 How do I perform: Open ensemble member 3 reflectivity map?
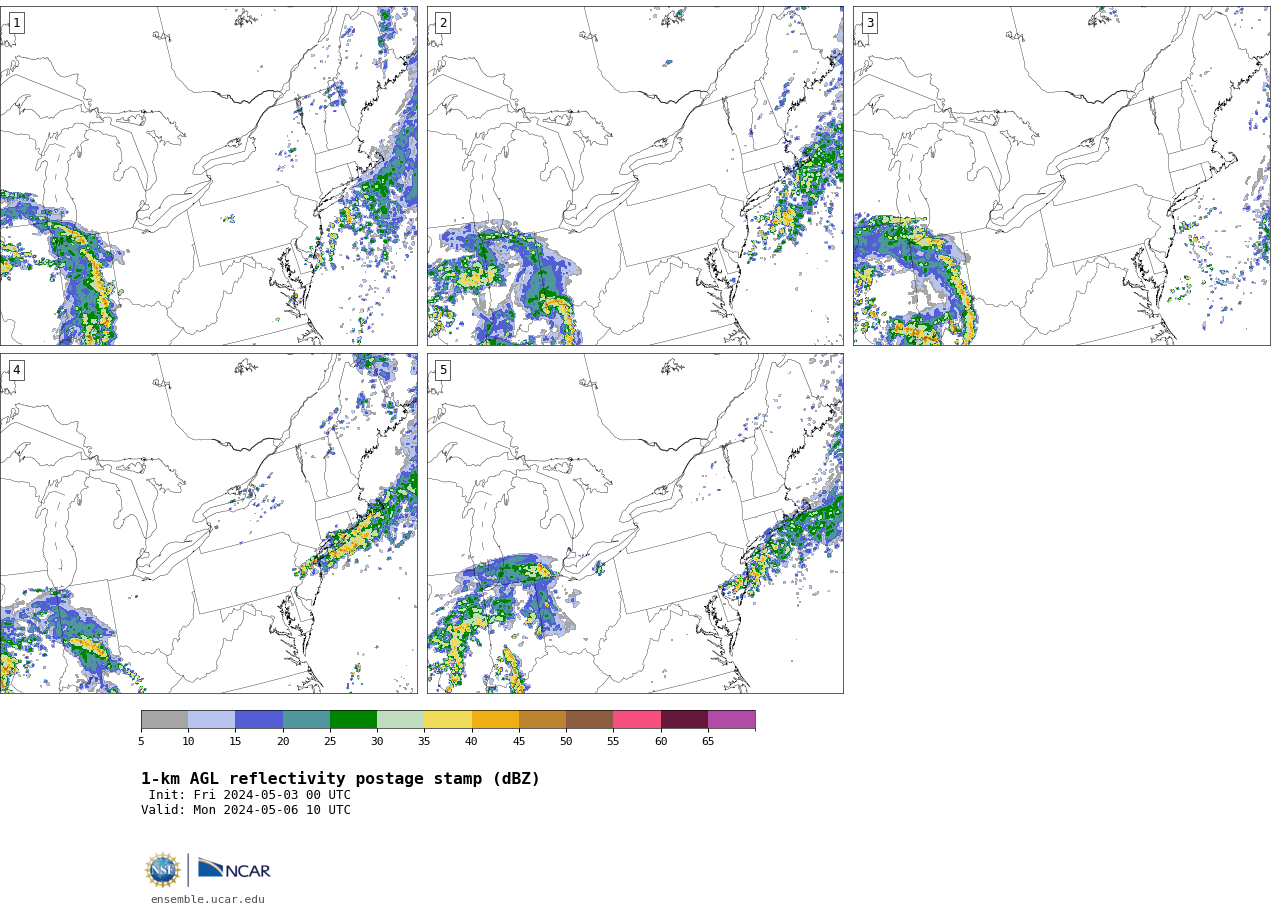[1062, 176]
